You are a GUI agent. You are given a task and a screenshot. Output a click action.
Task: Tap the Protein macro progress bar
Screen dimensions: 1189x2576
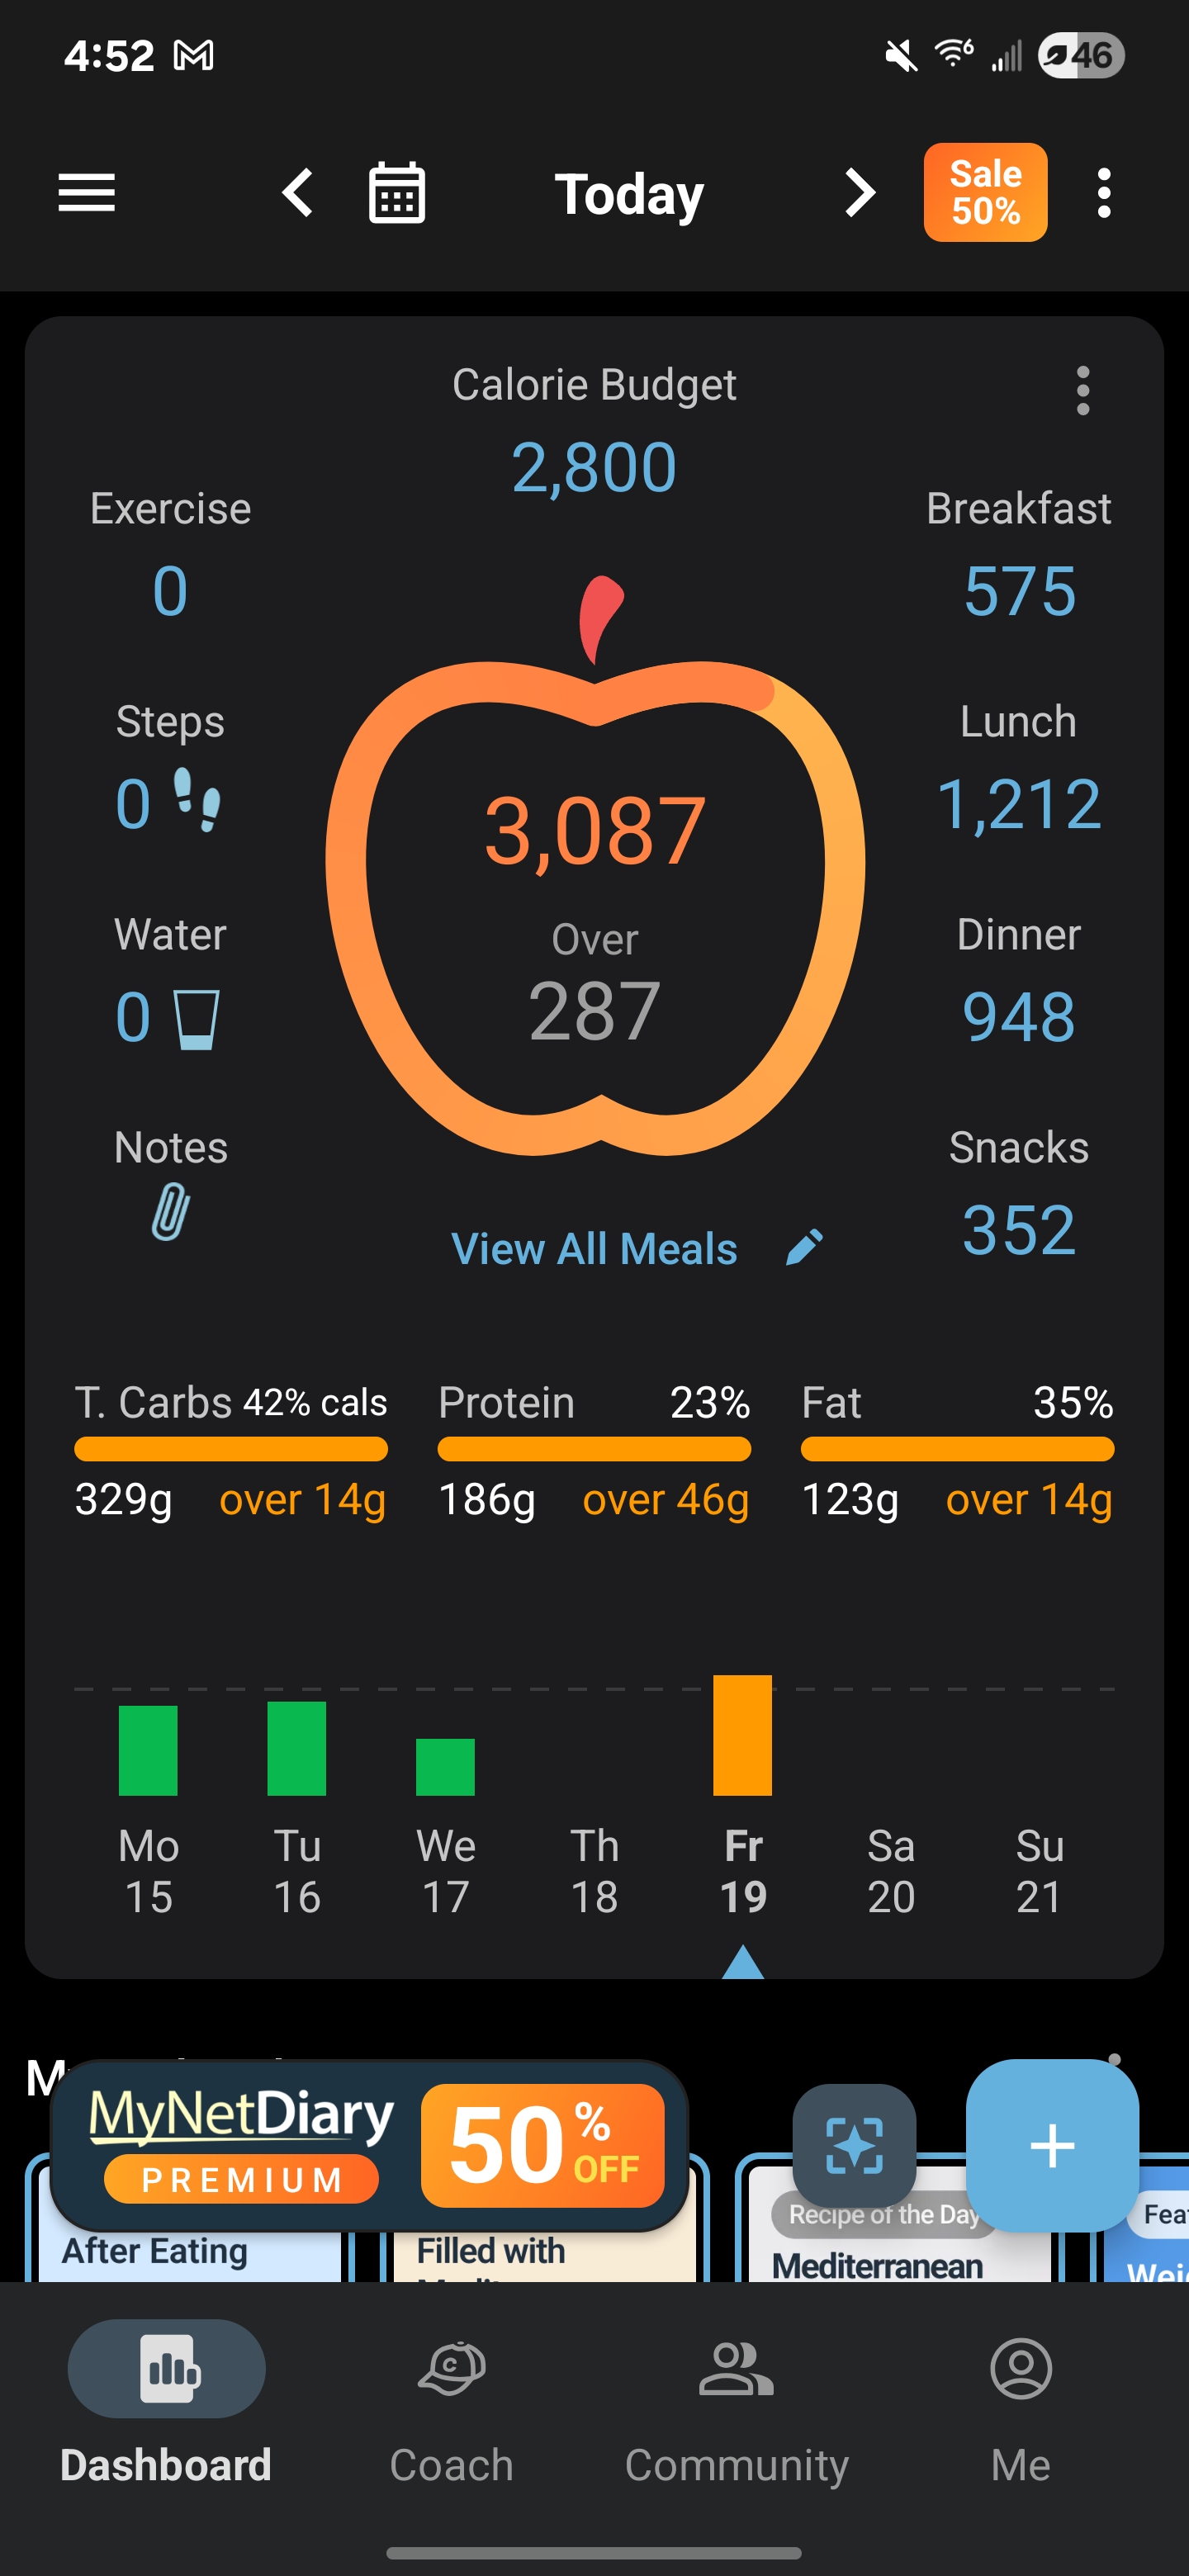click(x=594, y=1449)
